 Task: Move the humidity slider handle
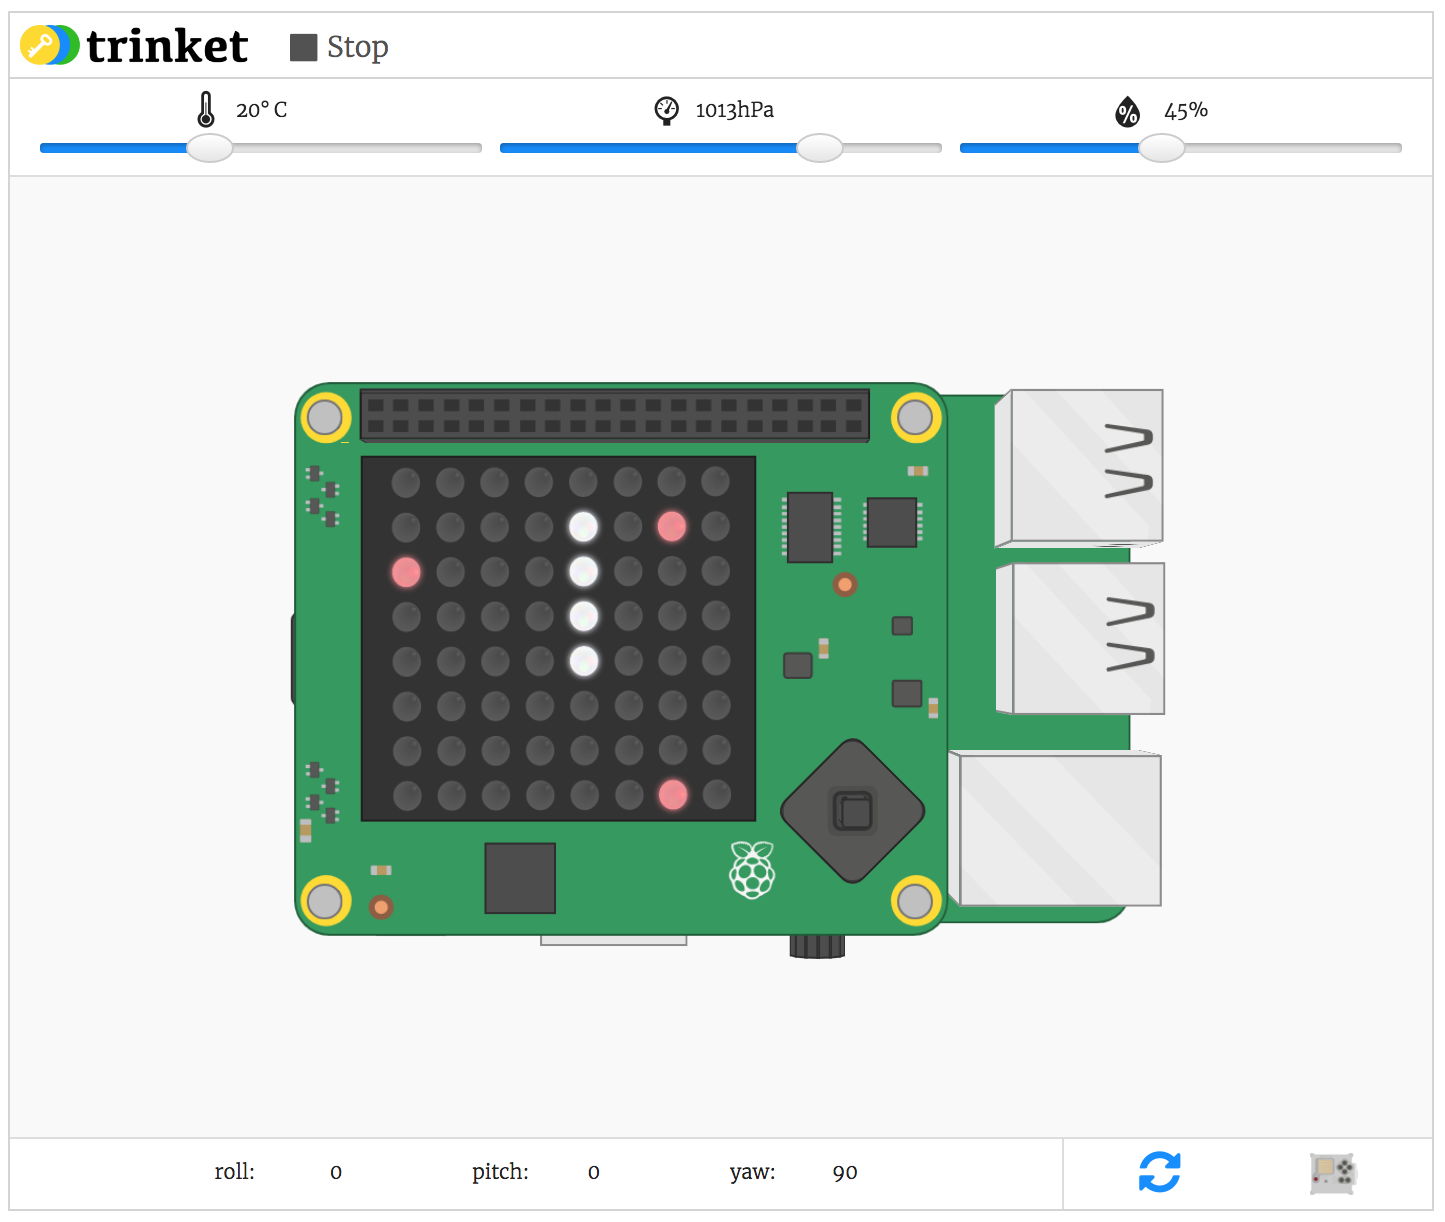tap(1160, 148)
